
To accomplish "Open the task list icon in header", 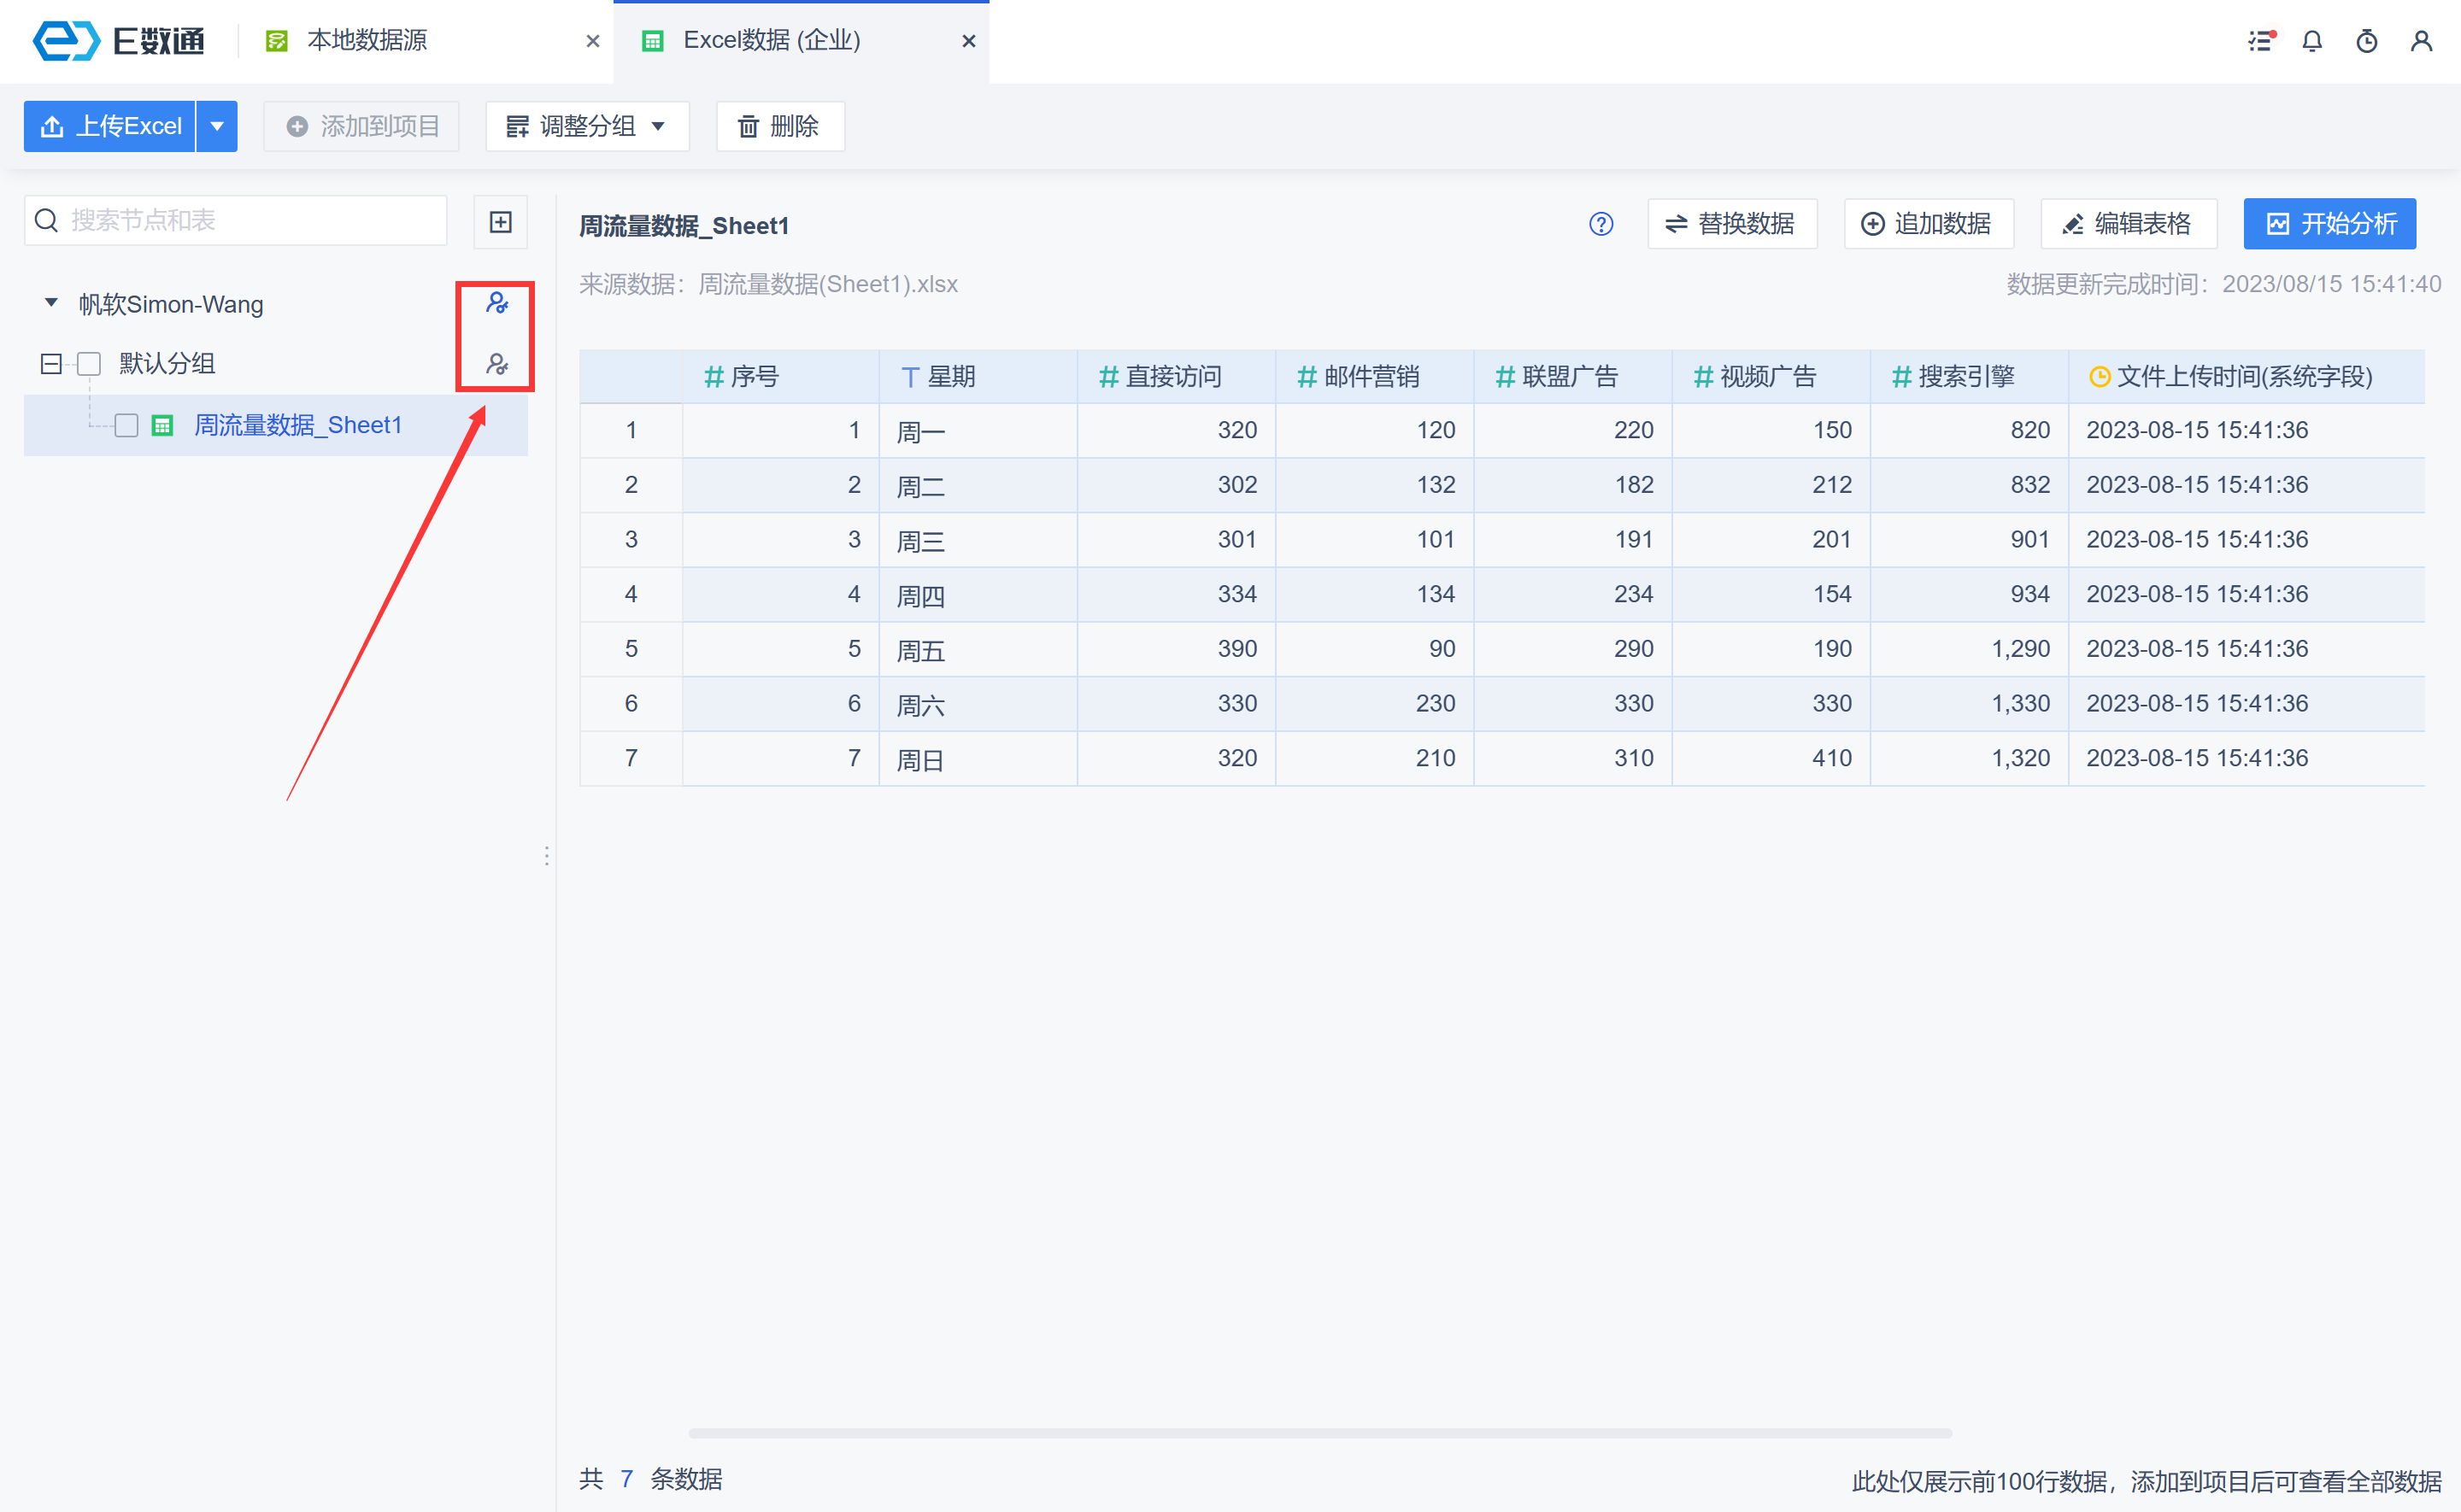I will [2260, 41].
